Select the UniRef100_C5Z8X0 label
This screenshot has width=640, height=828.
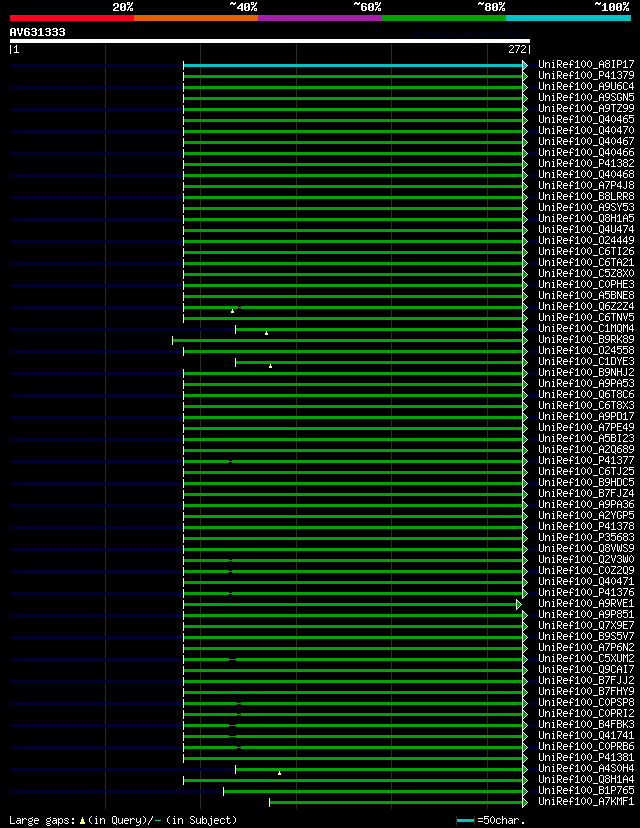coord(586,274)
